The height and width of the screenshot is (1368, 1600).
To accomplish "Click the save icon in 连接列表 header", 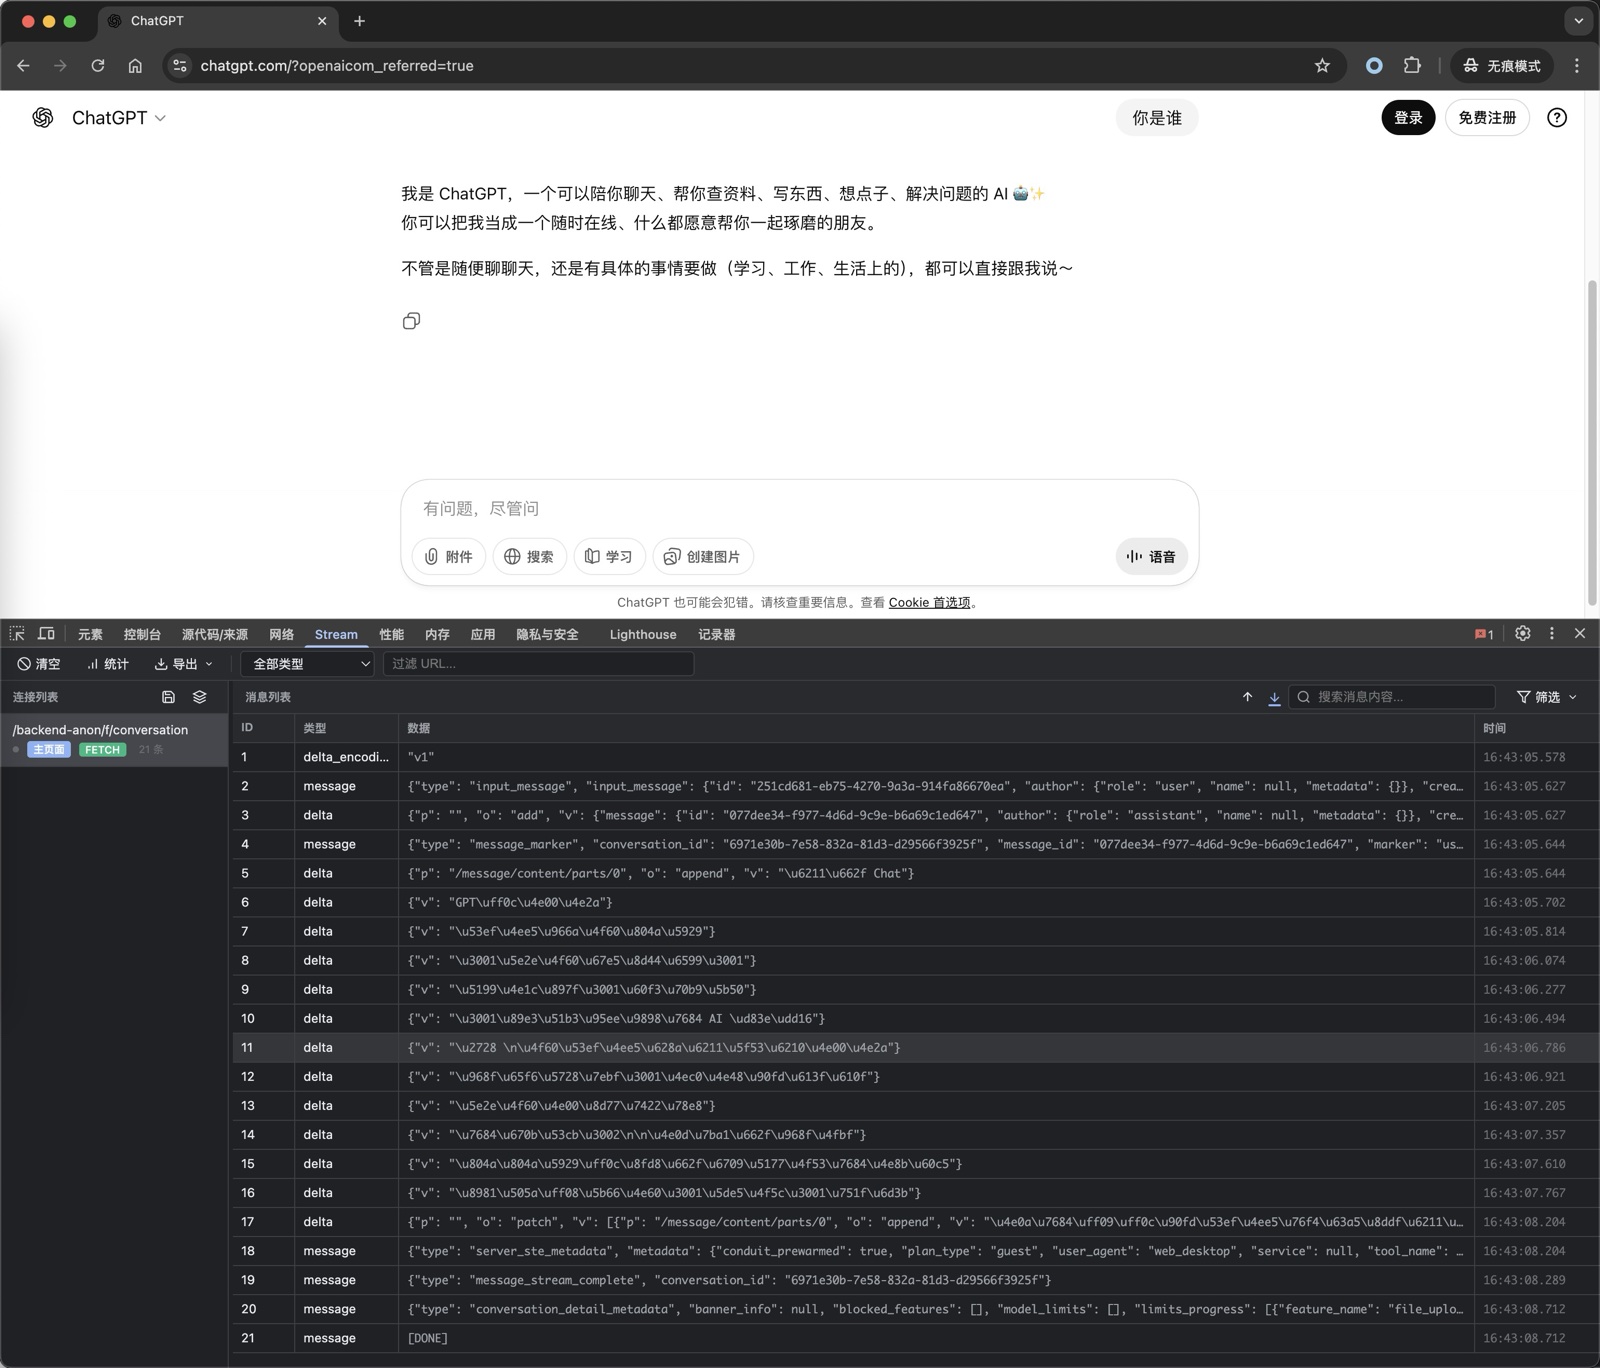I will pyautogui.click(x=168, y=697).
